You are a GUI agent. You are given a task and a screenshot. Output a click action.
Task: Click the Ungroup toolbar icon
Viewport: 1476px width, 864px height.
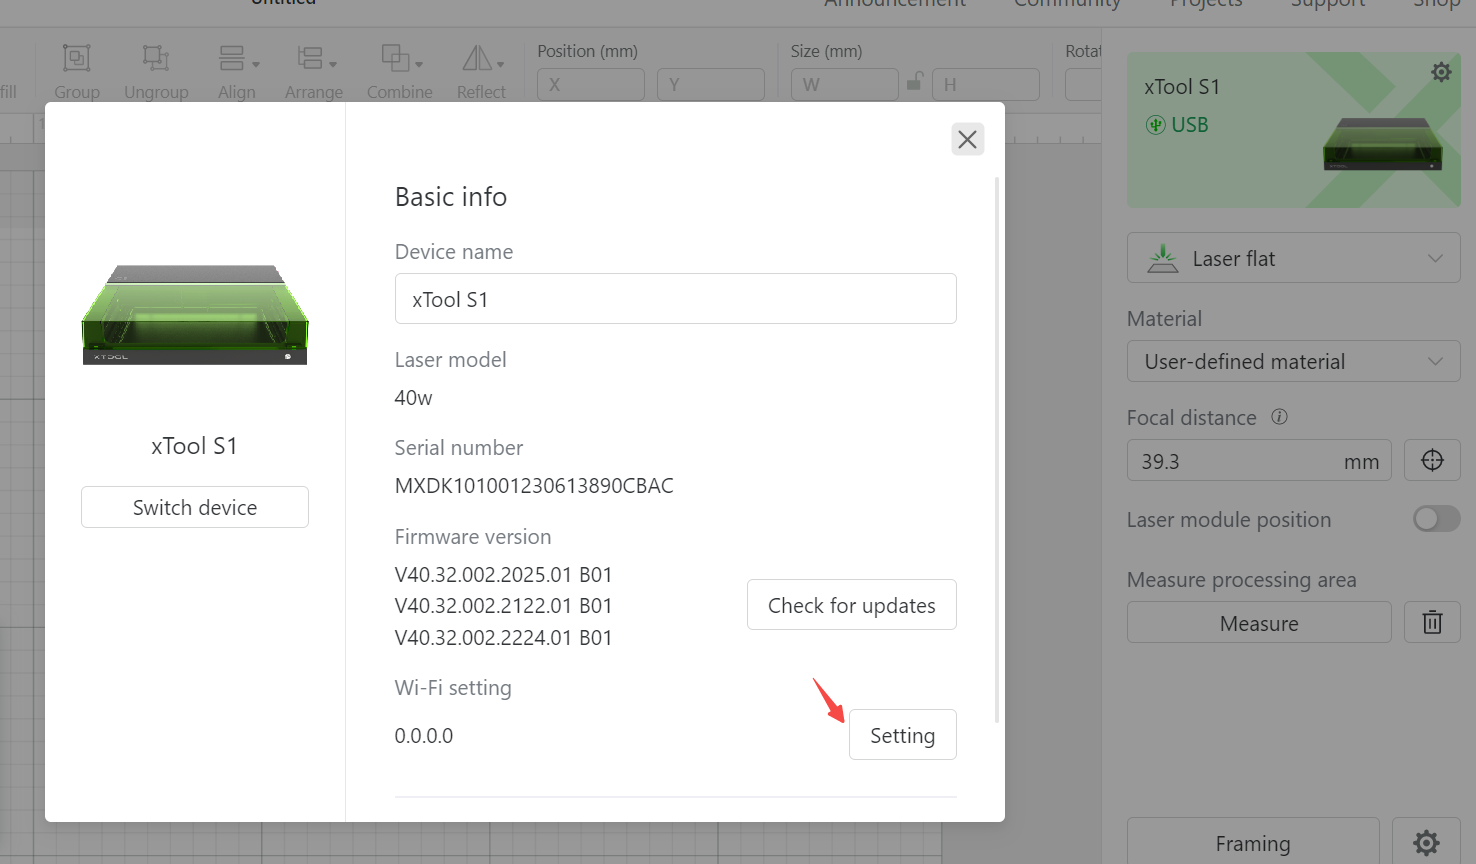tap(155, 58)
